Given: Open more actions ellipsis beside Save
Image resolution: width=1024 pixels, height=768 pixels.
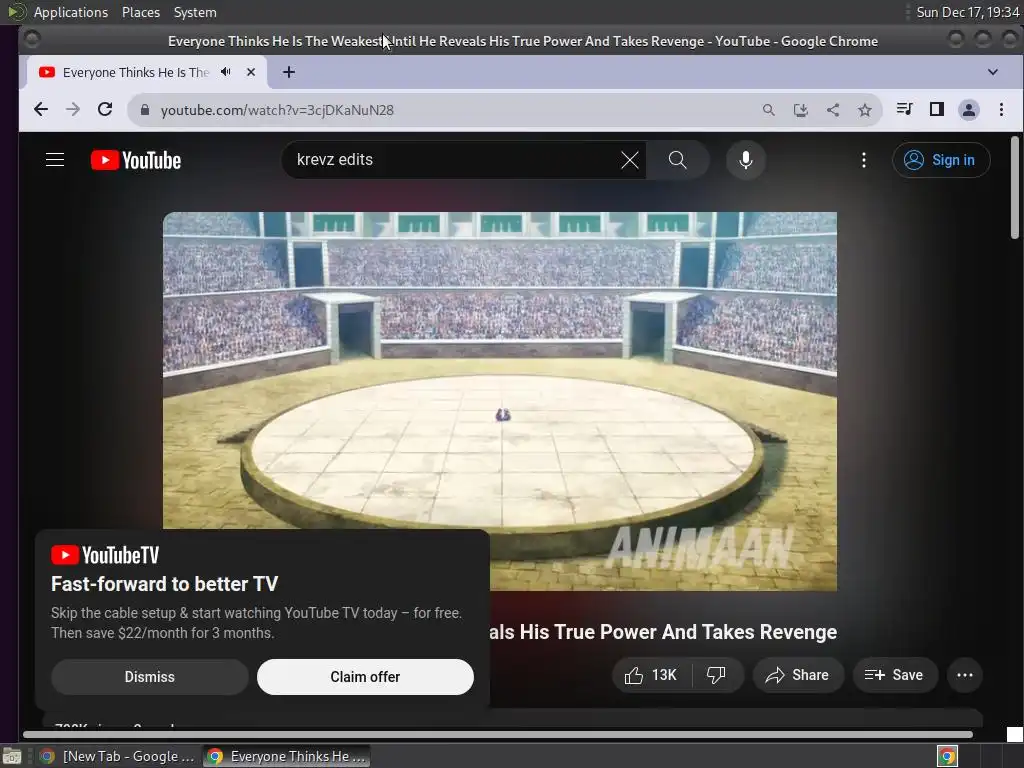Looking at the screenshot, I should coord(965,675).
